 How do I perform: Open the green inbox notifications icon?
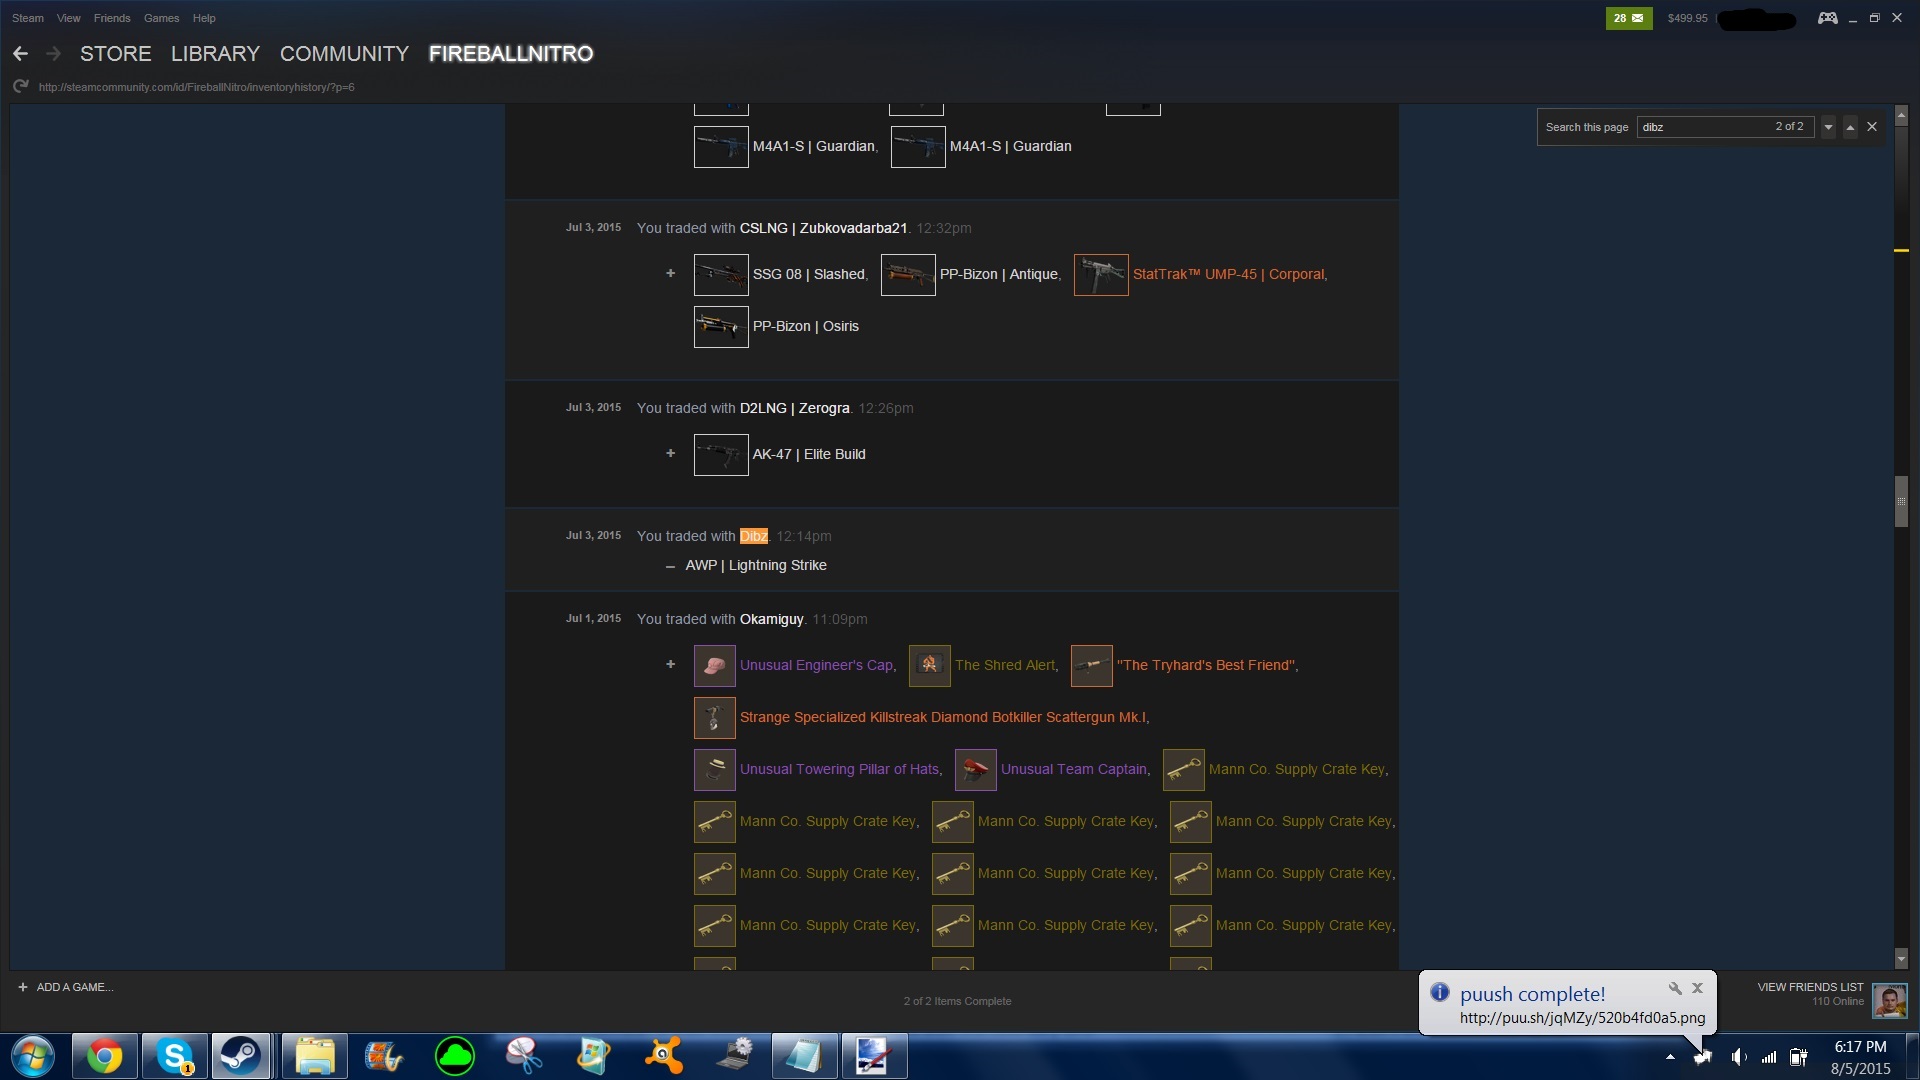click(1628, 18)
